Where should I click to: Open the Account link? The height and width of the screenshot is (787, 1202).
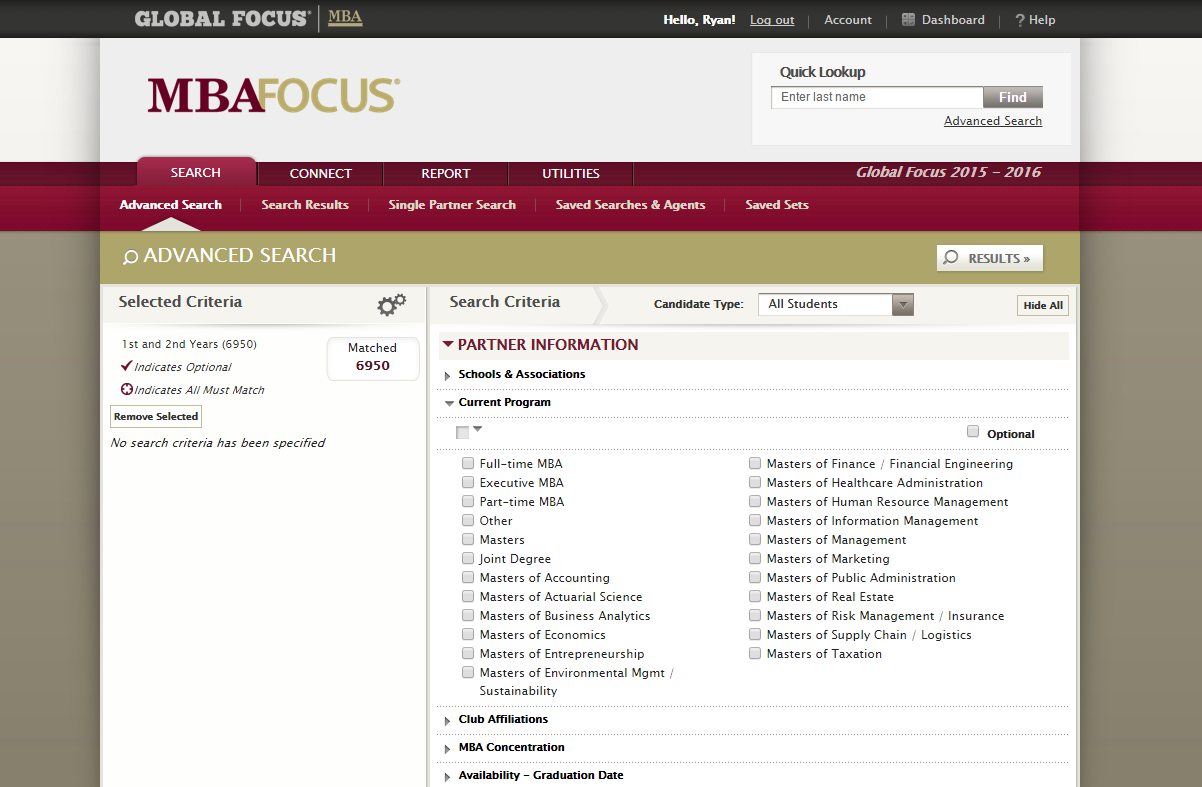coord(848,20)
